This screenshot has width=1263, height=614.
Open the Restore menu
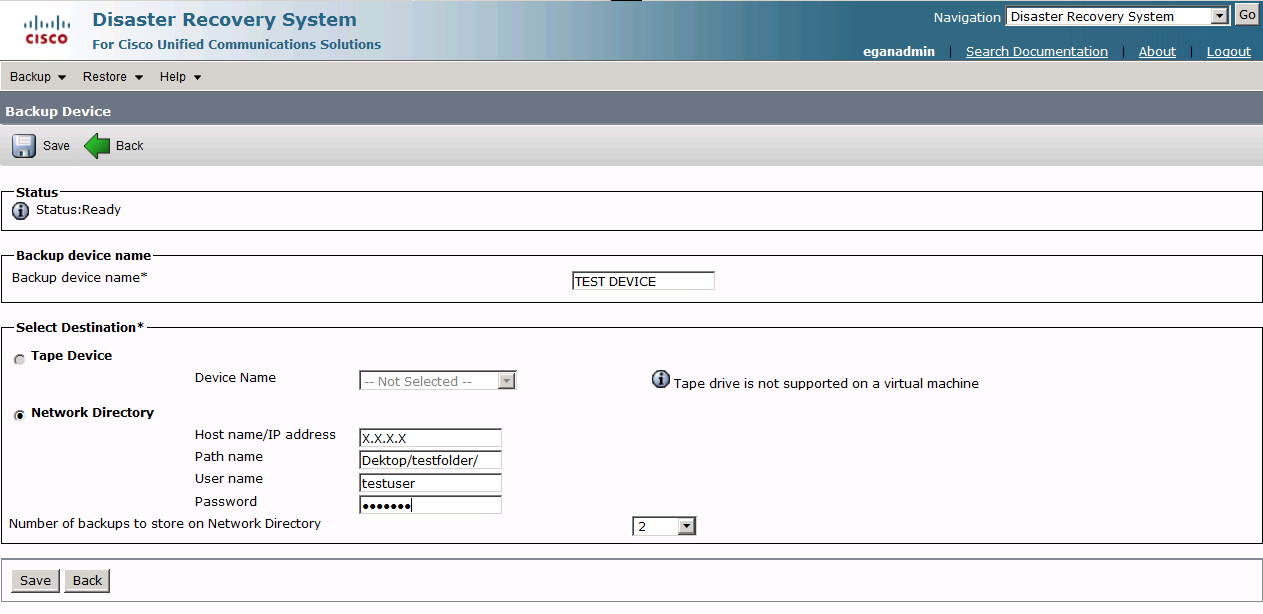(113, 77)
